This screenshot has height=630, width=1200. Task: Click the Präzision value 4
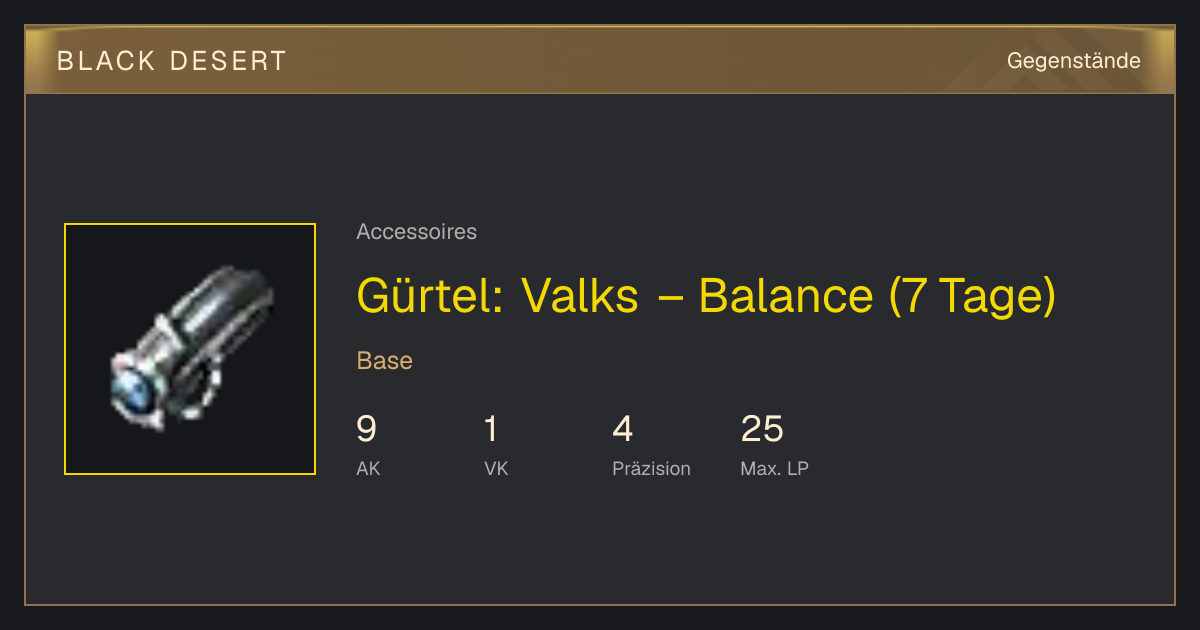pyautogui.click(x=622, y=429)
